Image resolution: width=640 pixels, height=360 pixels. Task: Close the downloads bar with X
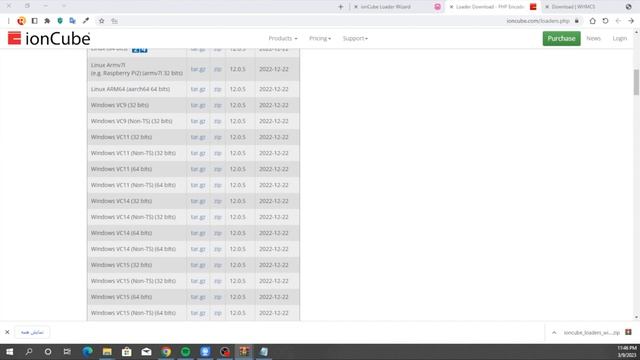[7, 332]
